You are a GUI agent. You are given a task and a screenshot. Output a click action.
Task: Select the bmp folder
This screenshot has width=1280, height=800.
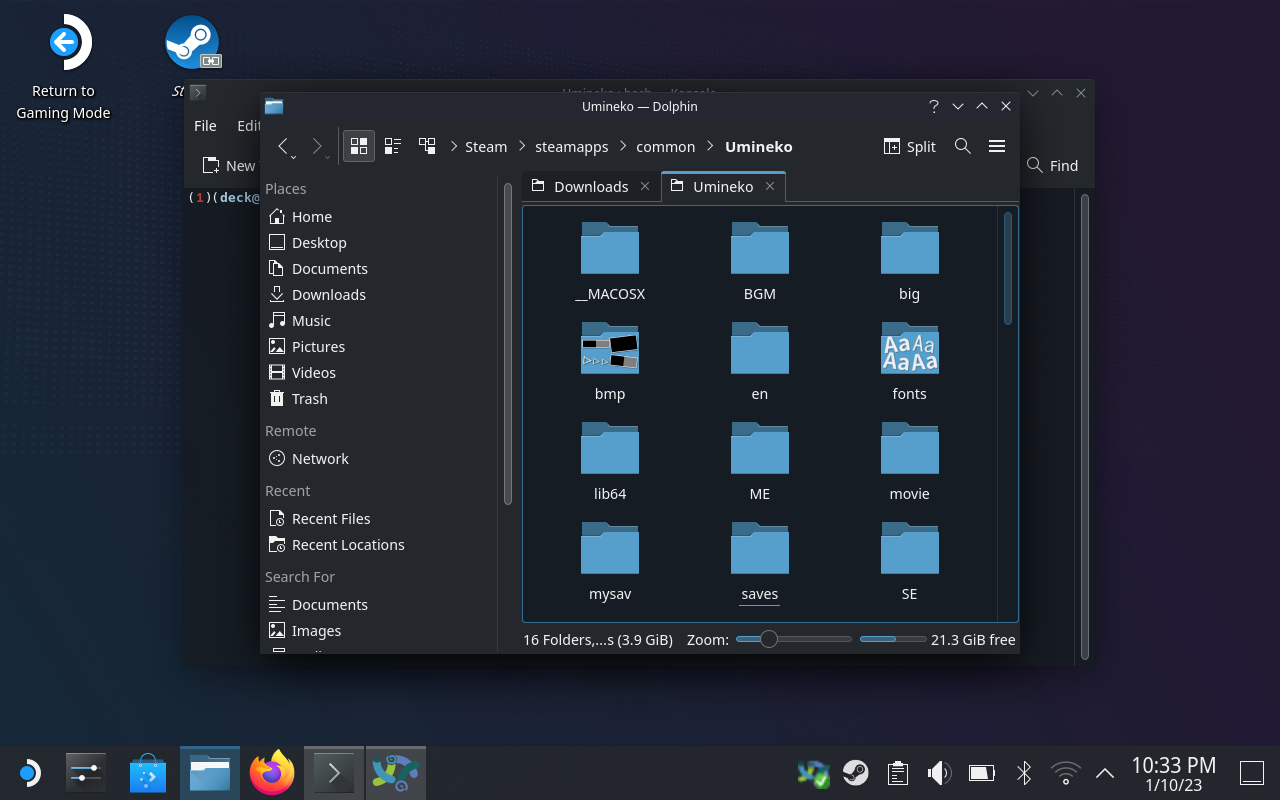pos(610,362)
